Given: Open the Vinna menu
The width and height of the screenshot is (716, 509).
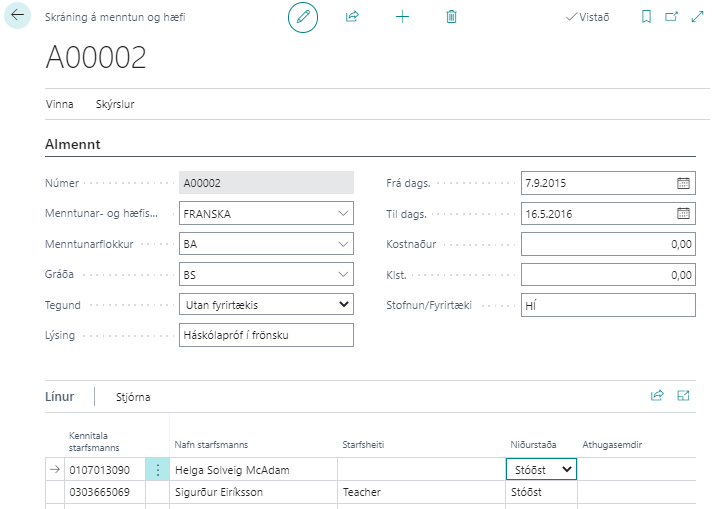Looking at the screenshot, I should tap(59, 104).
